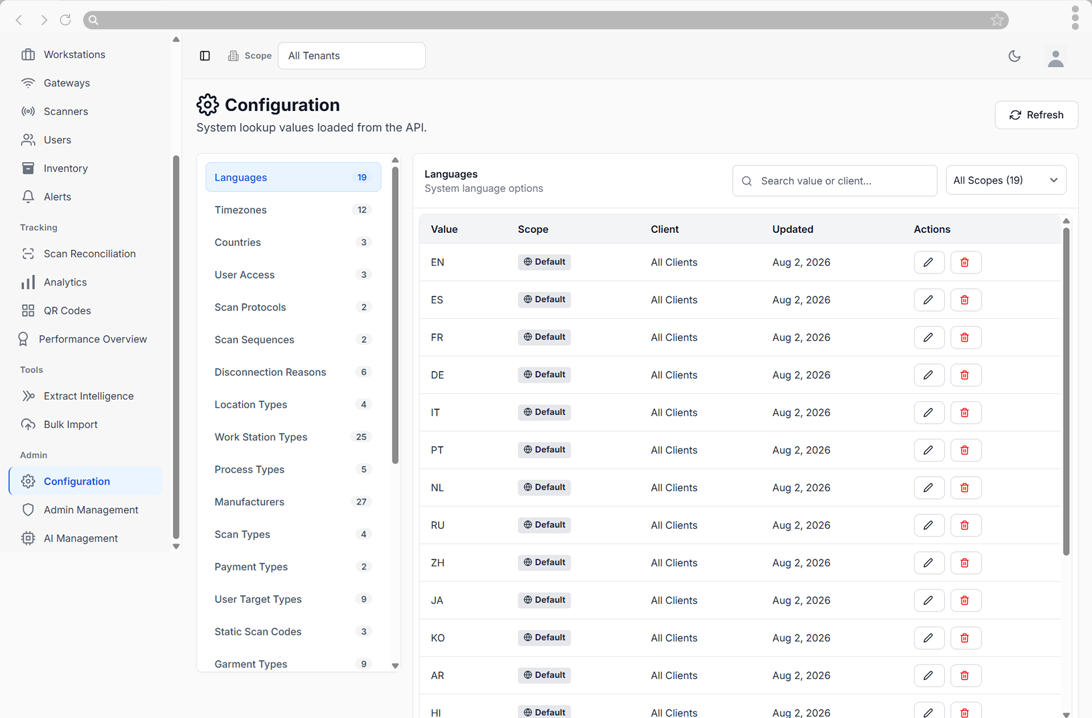
Task: Edit the DE language row
Action: coord(928,375)
